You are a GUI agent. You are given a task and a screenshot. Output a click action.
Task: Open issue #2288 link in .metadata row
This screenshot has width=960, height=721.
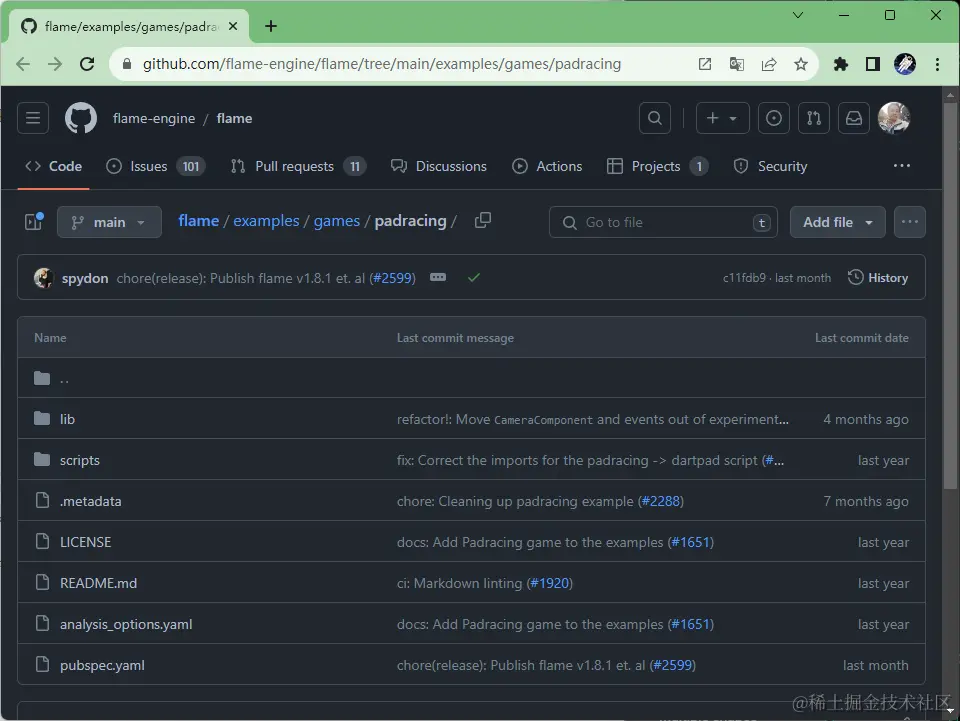661,501
